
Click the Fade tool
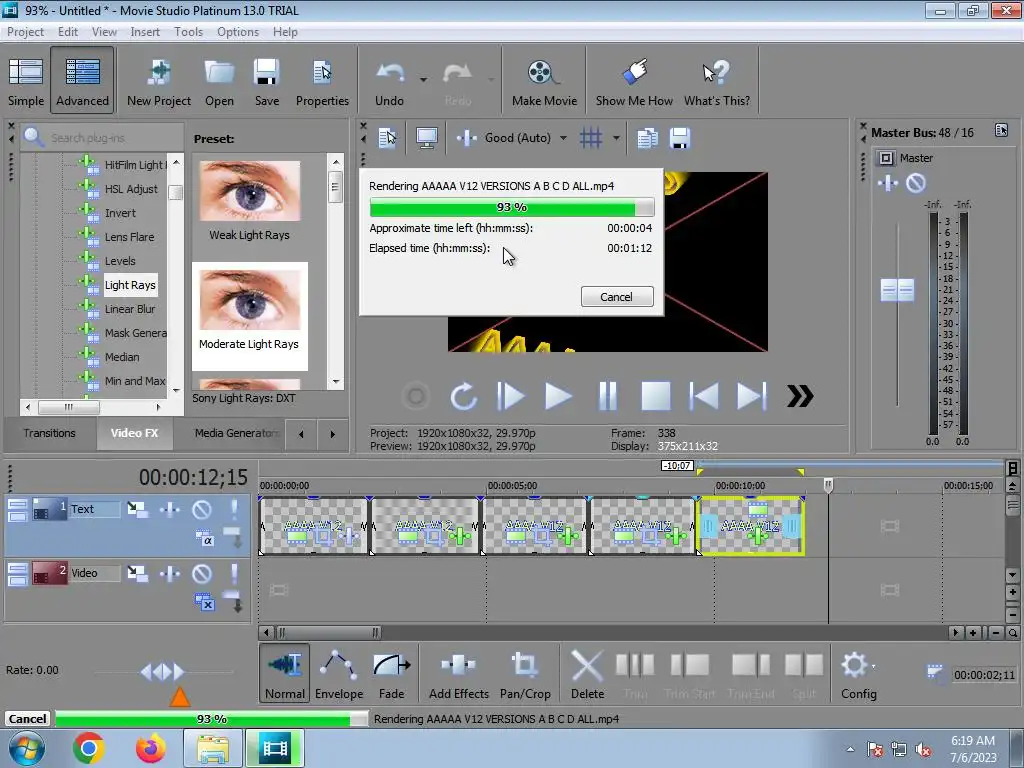391,673
